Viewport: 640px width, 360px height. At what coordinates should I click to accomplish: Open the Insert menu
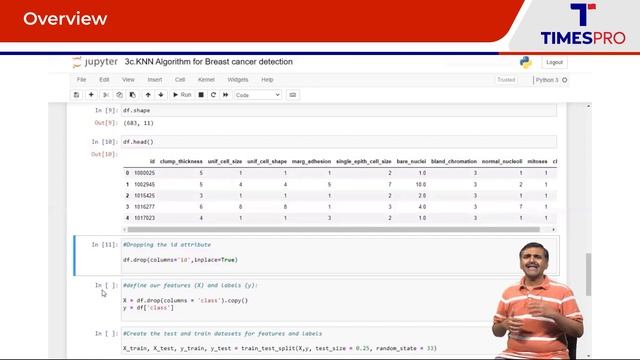point(155,80)
